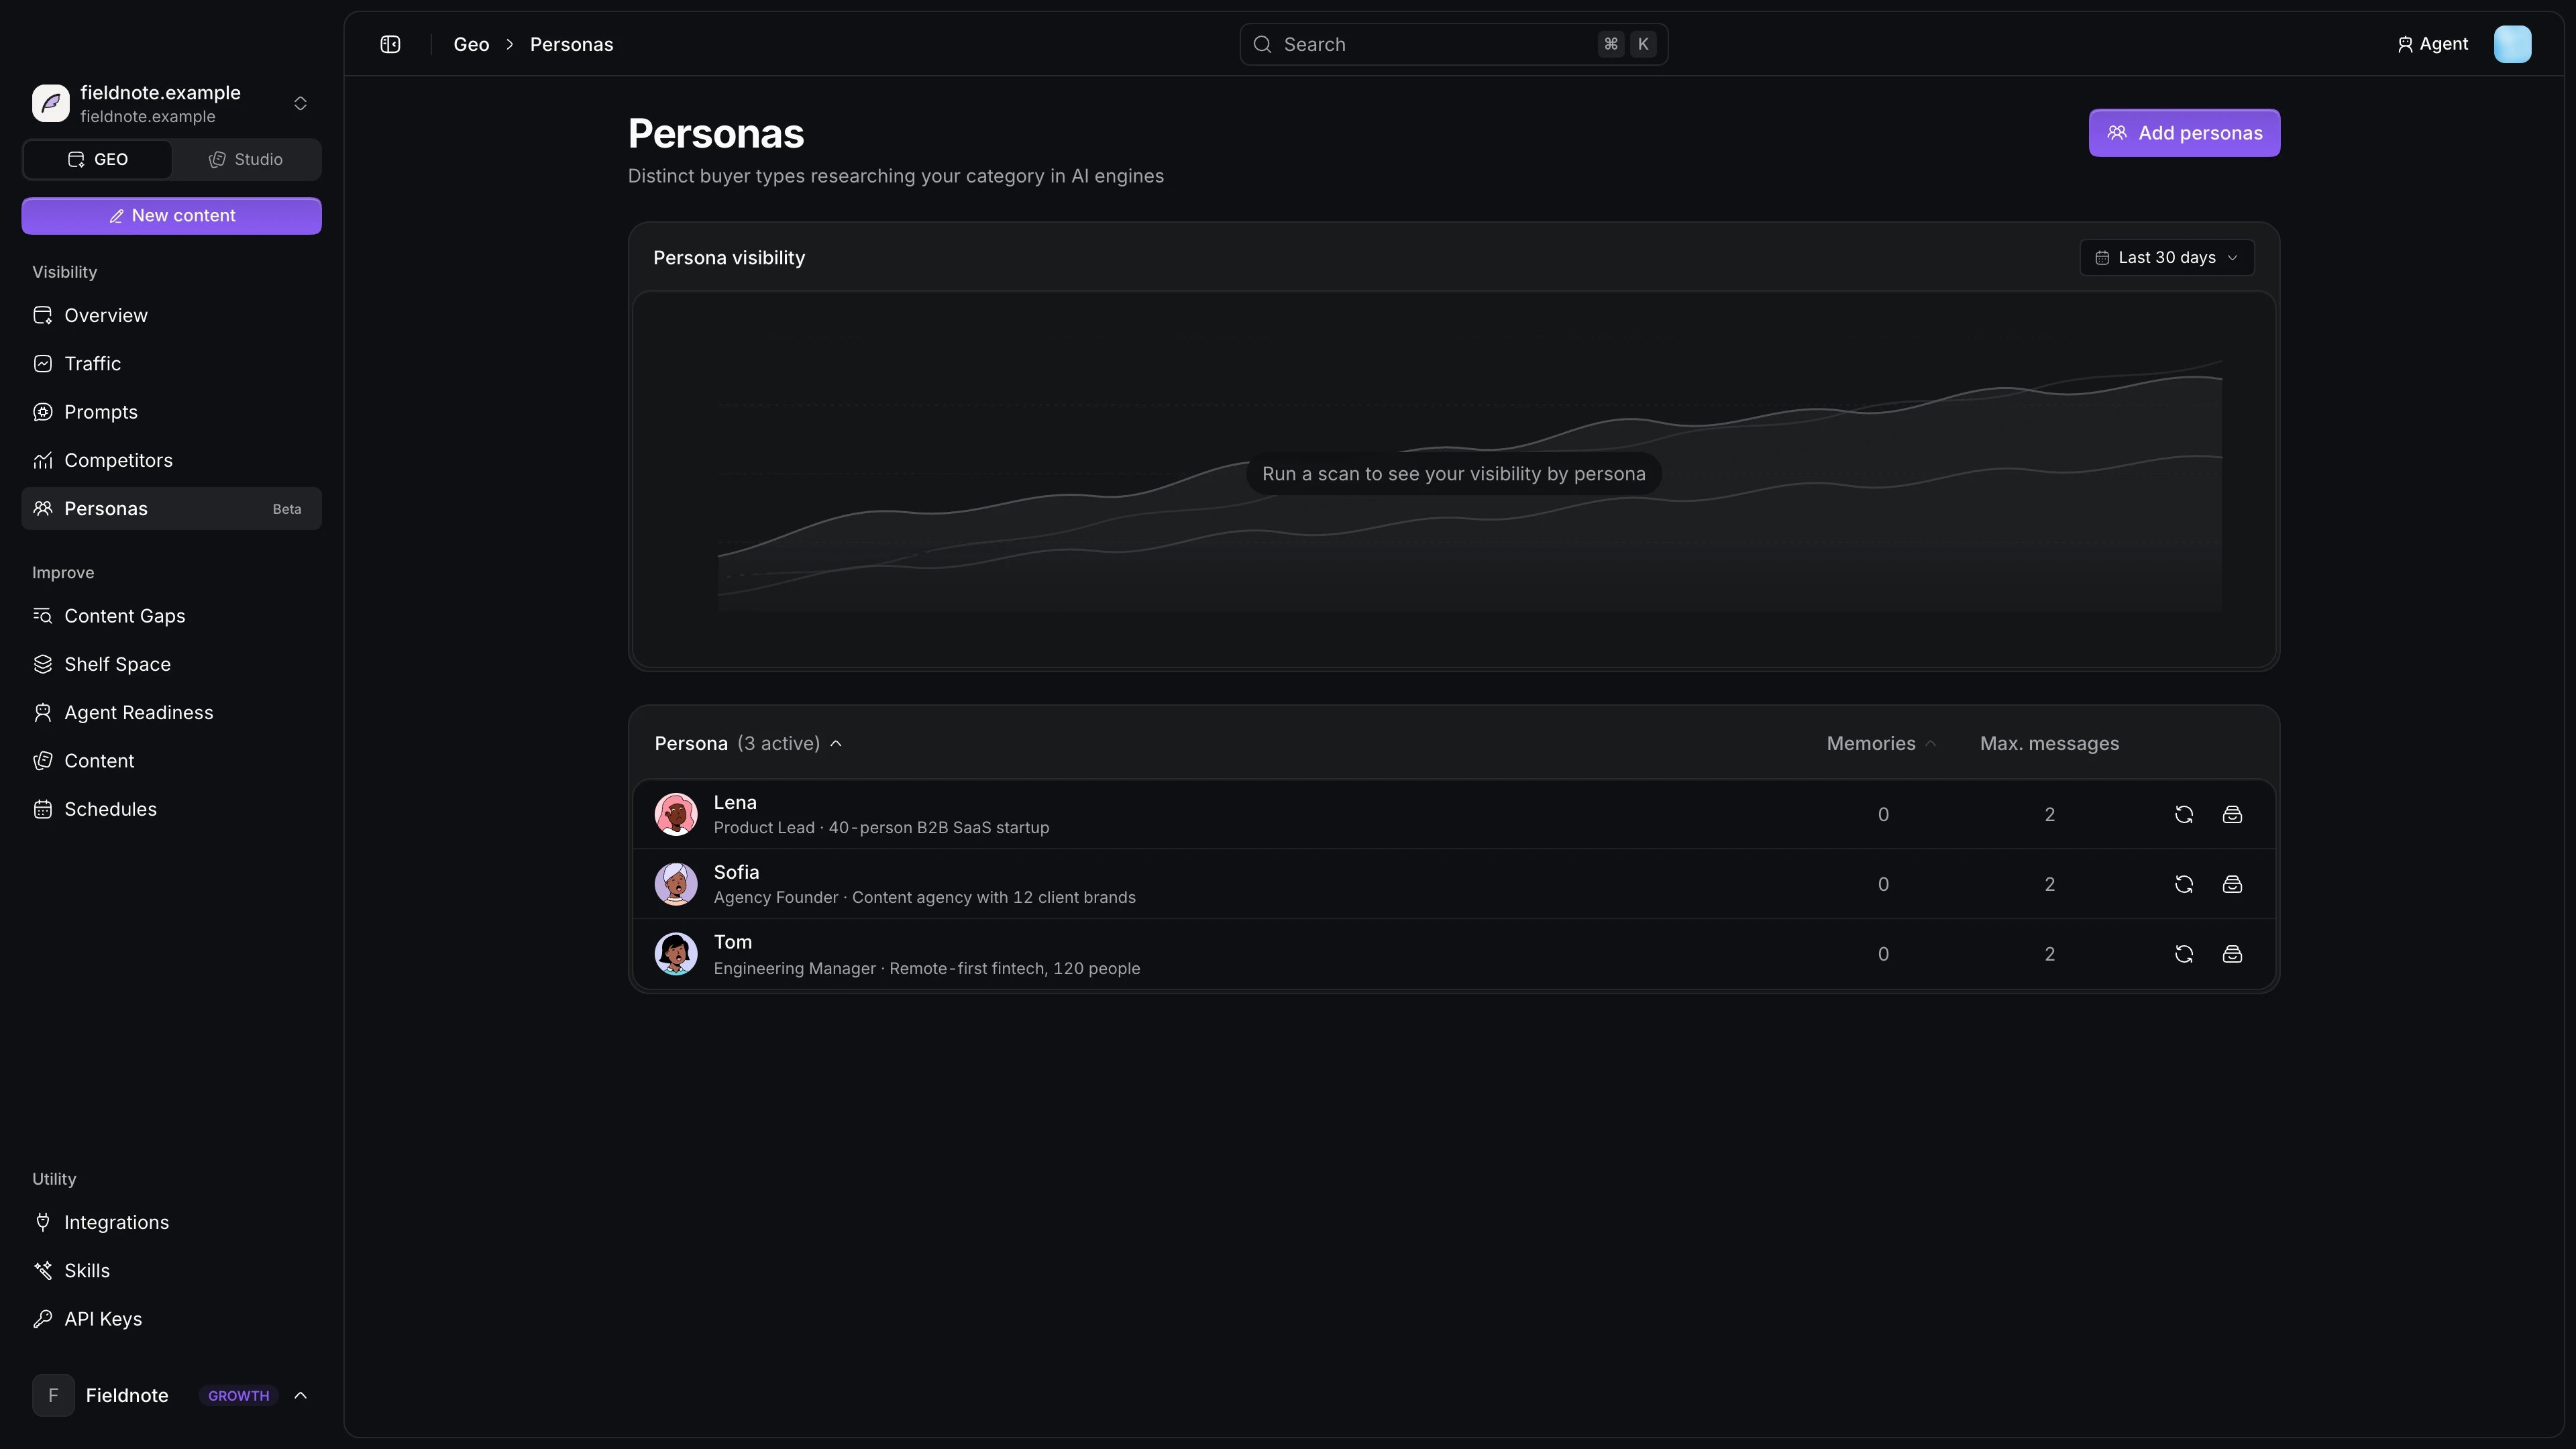Focus the Search field
The width and height of the screenshot is (2576, 1449).
(x=1453, y=44)
